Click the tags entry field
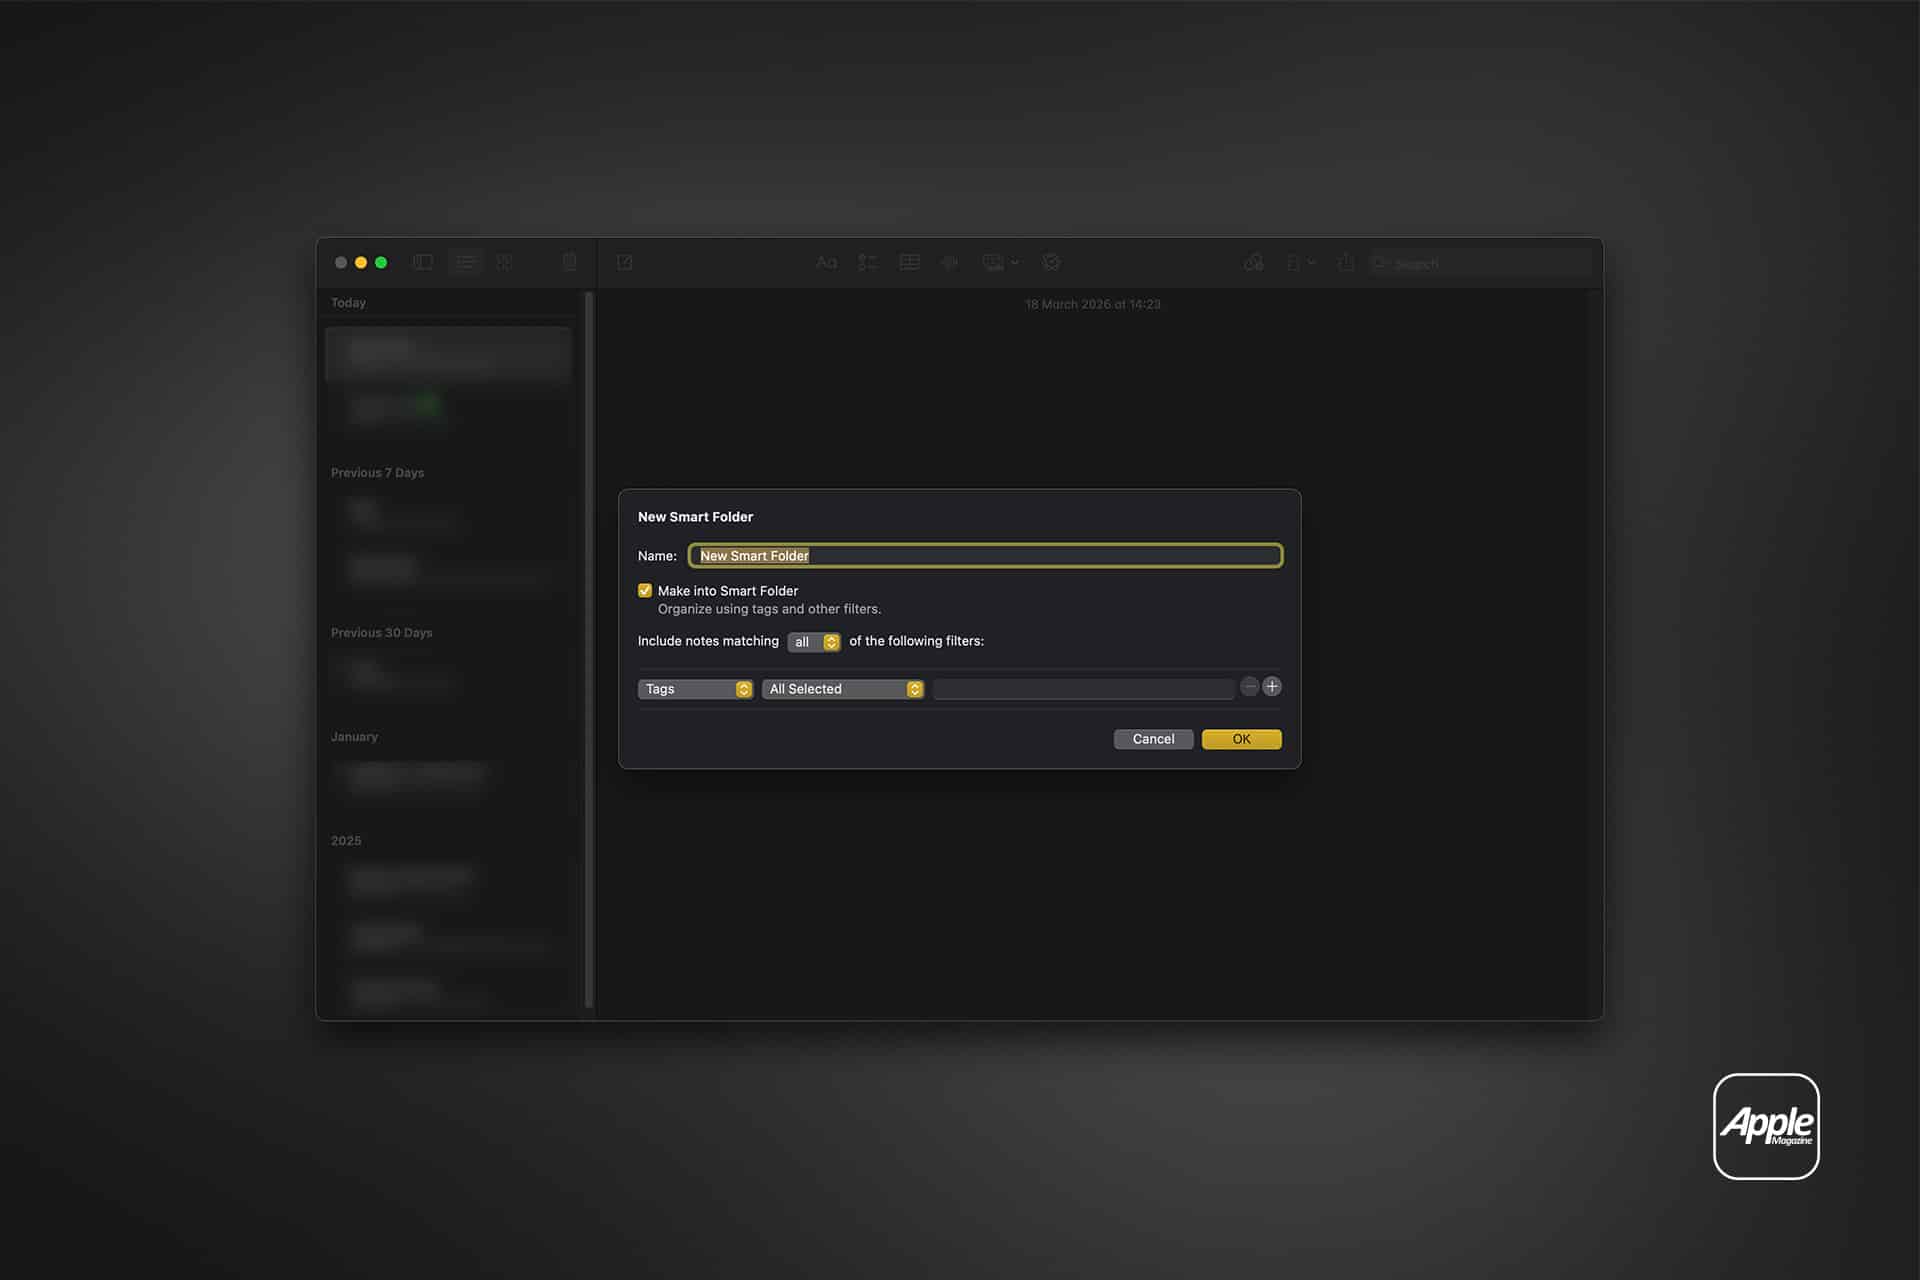Image resolution: width=1920 pixels, height=1280 pixels. (1083, 689)
